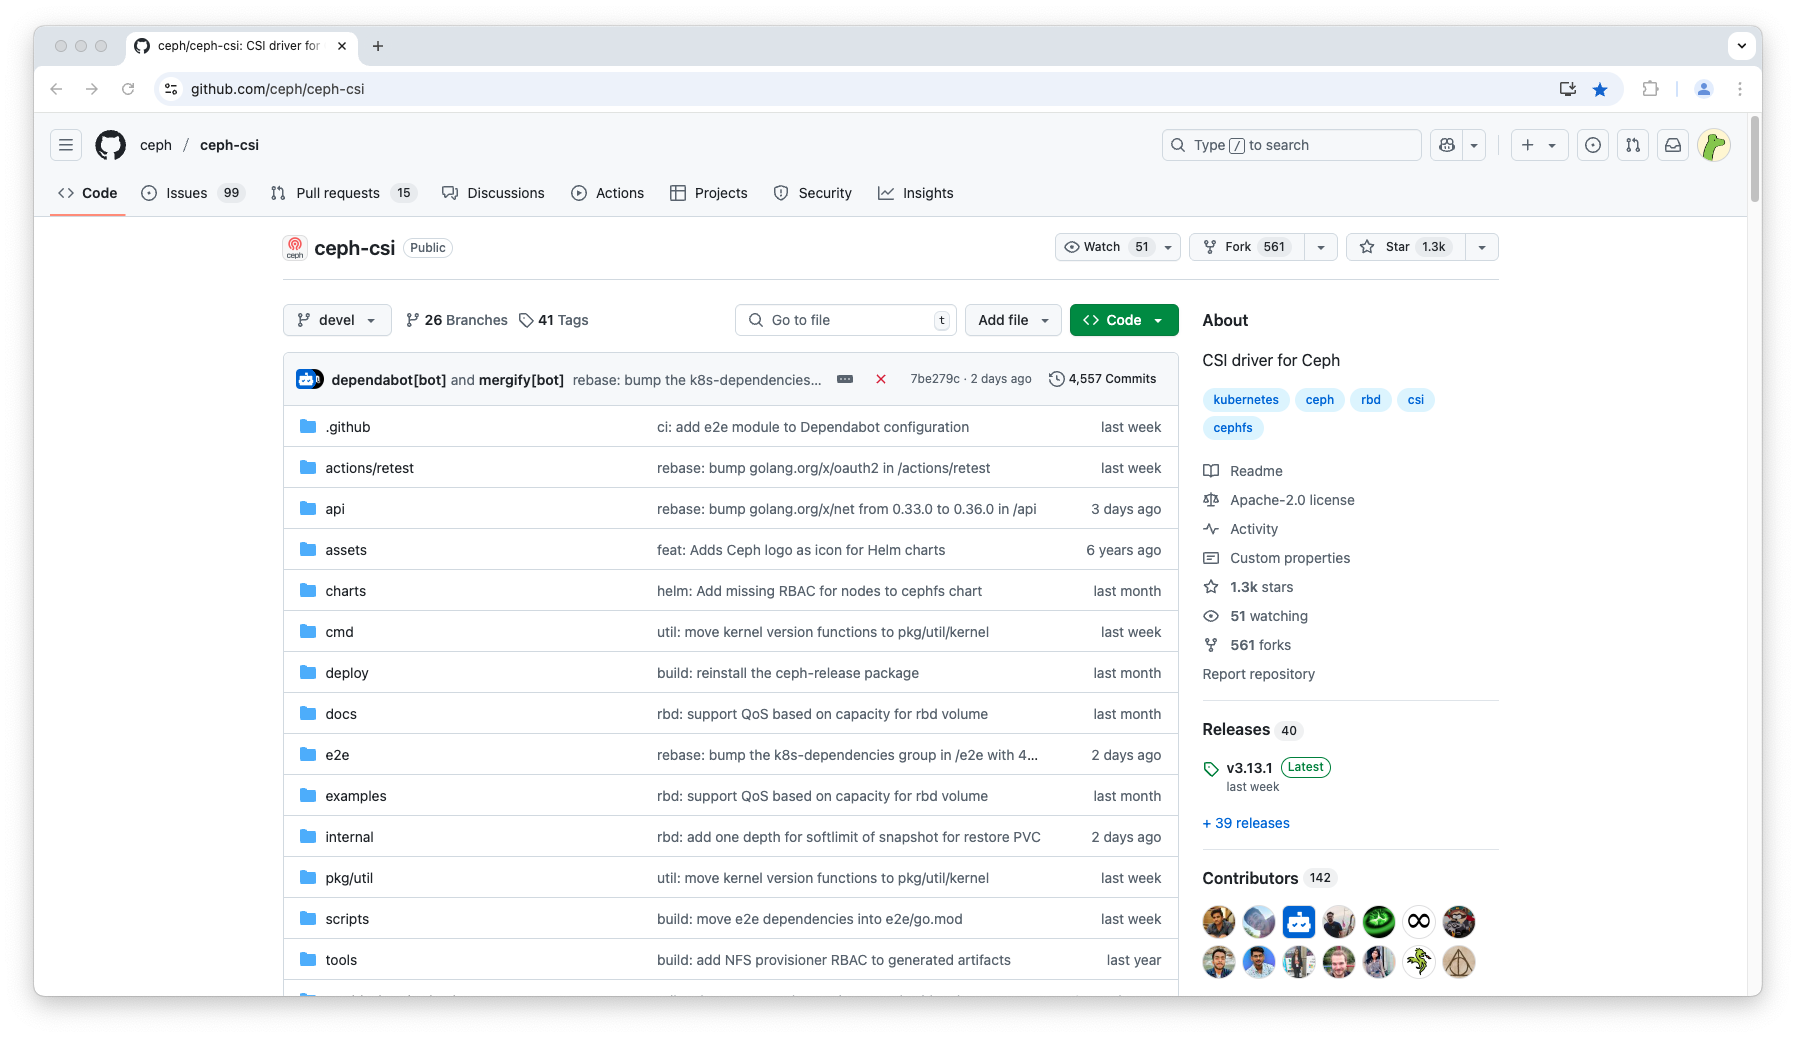View site information icon in address bar
Image resolution: width=1796 pixels, height=1038 pixels.
(x=171, y=89)
